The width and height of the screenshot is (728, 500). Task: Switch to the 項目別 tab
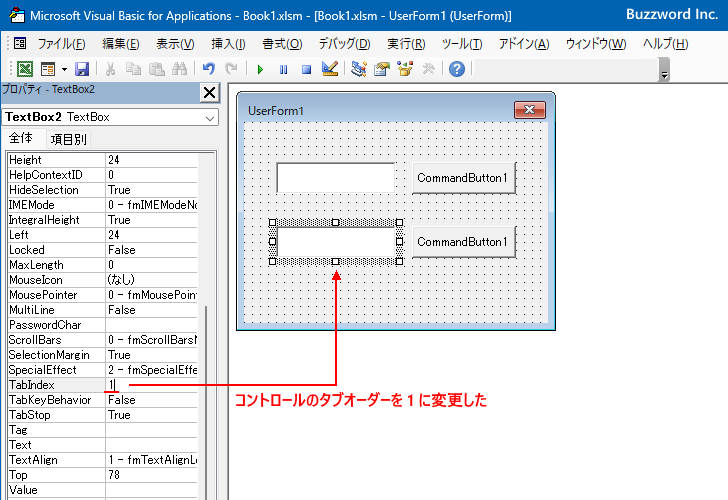[68, 139]
